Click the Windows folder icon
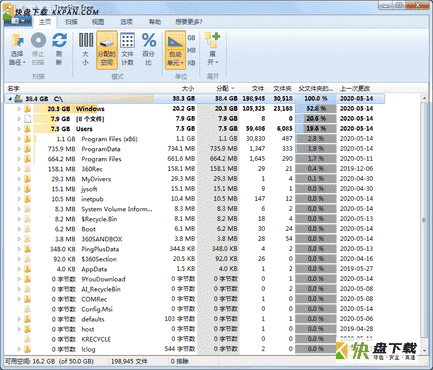The image size is (433, 370). [x=27, y=109]
